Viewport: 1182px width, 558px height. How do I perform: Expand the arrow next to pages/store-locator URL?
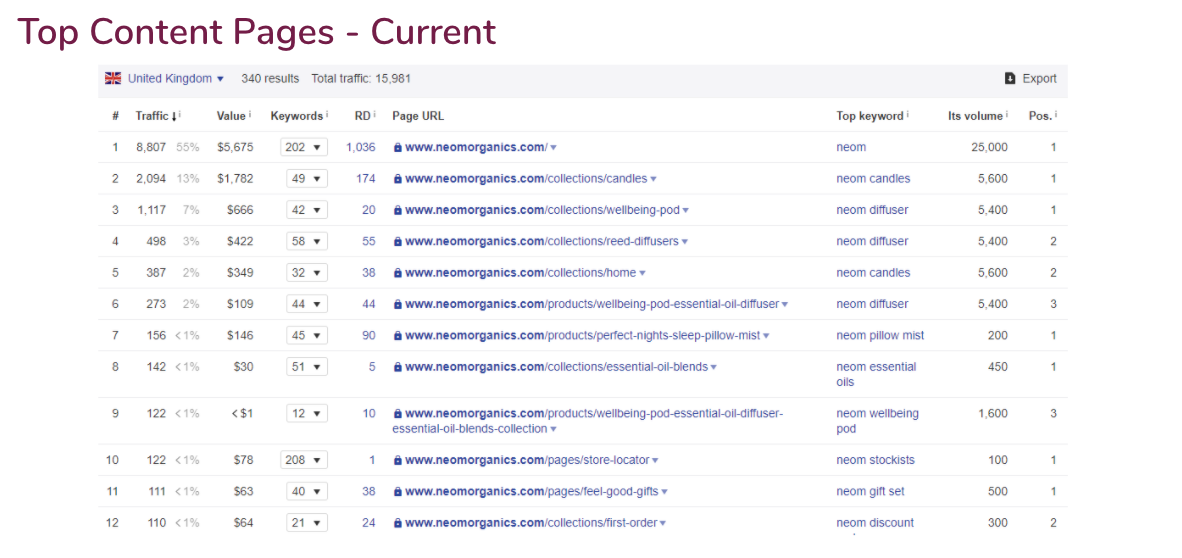(655, 461)
